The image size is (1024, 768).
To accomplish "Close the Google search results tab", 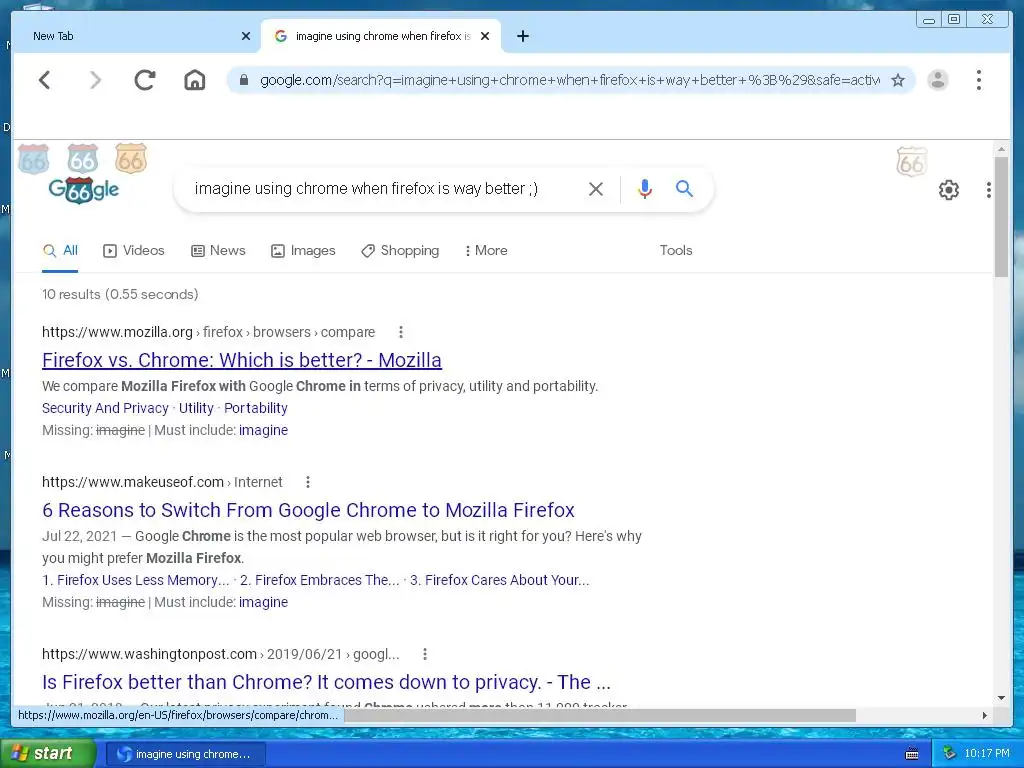I will point(485,36).
